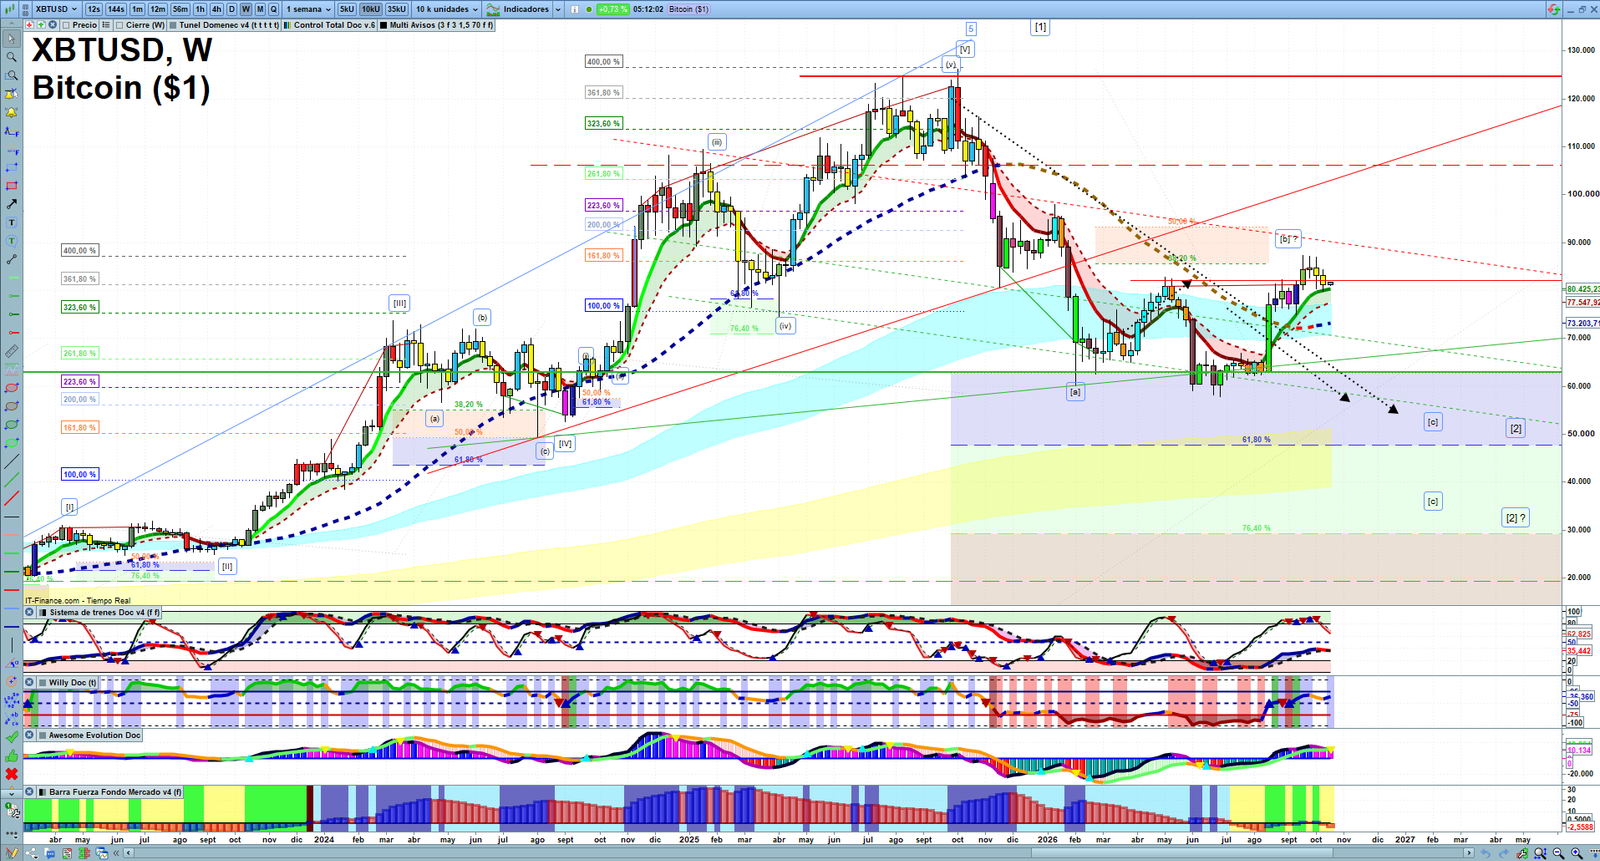
Task: Click the red X delete icon
Action: (11, 774)
